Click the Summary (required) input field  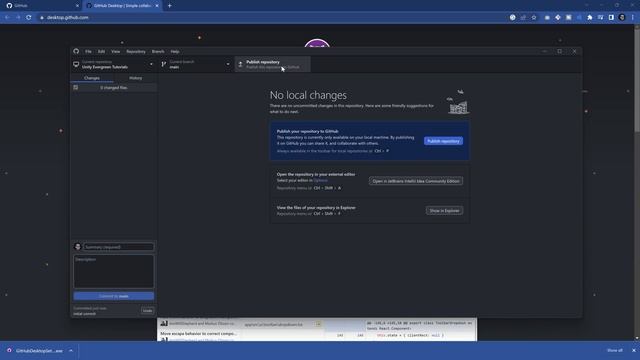(x=118, y=247)
